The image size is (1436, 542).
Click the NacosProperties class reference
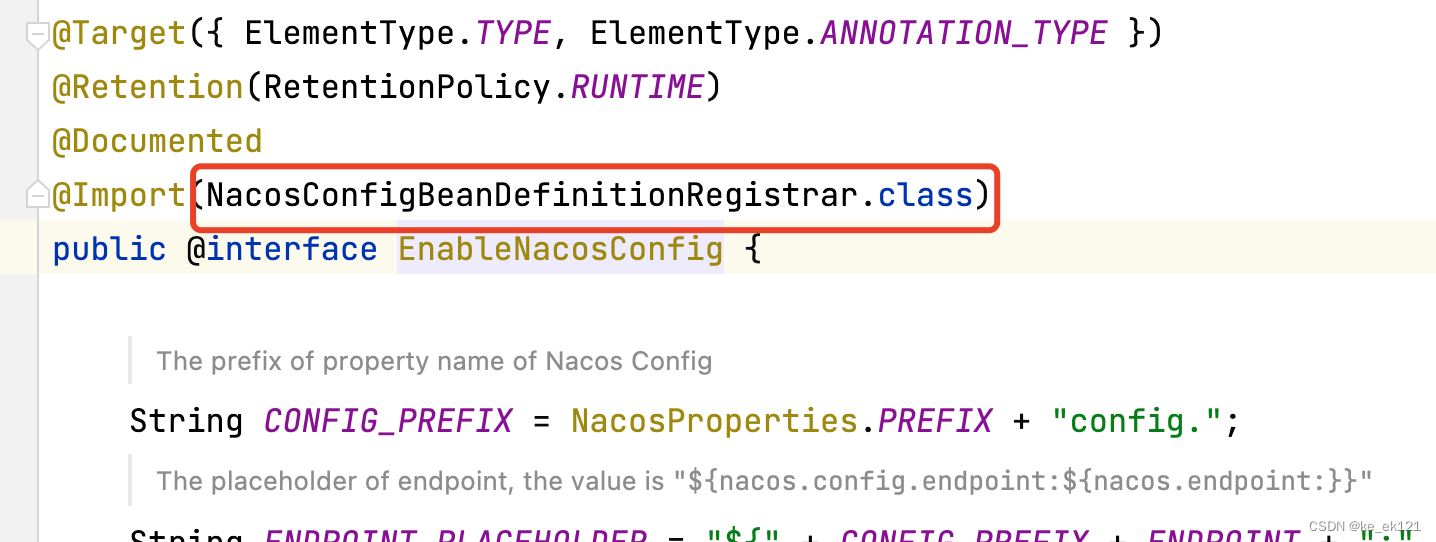[714, 421]
